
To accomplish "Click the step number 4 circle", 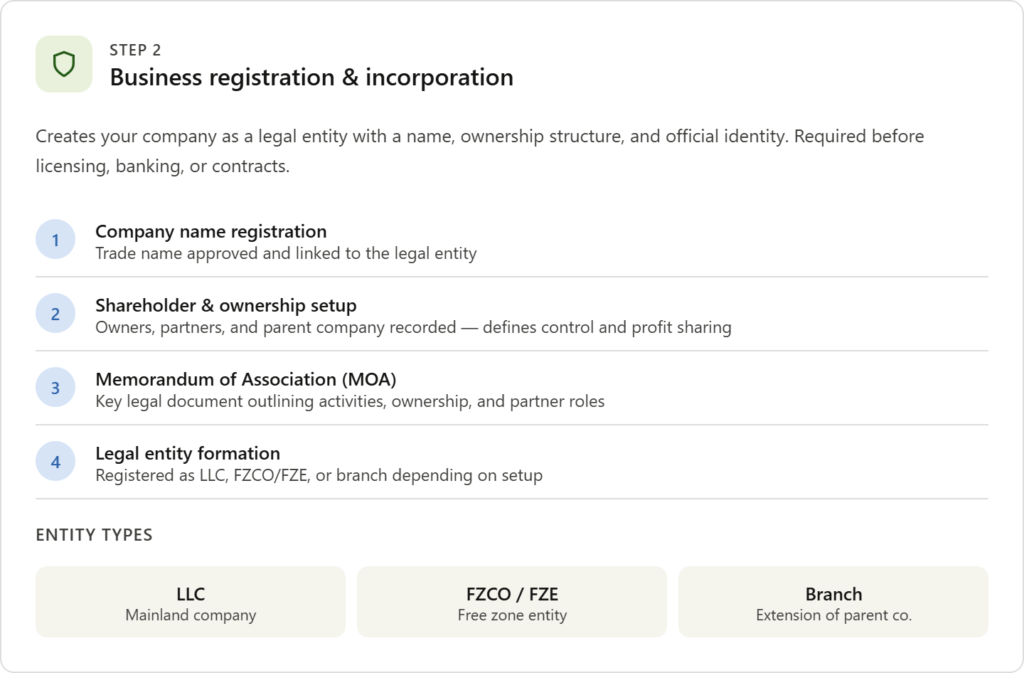I will click(56, 462).
